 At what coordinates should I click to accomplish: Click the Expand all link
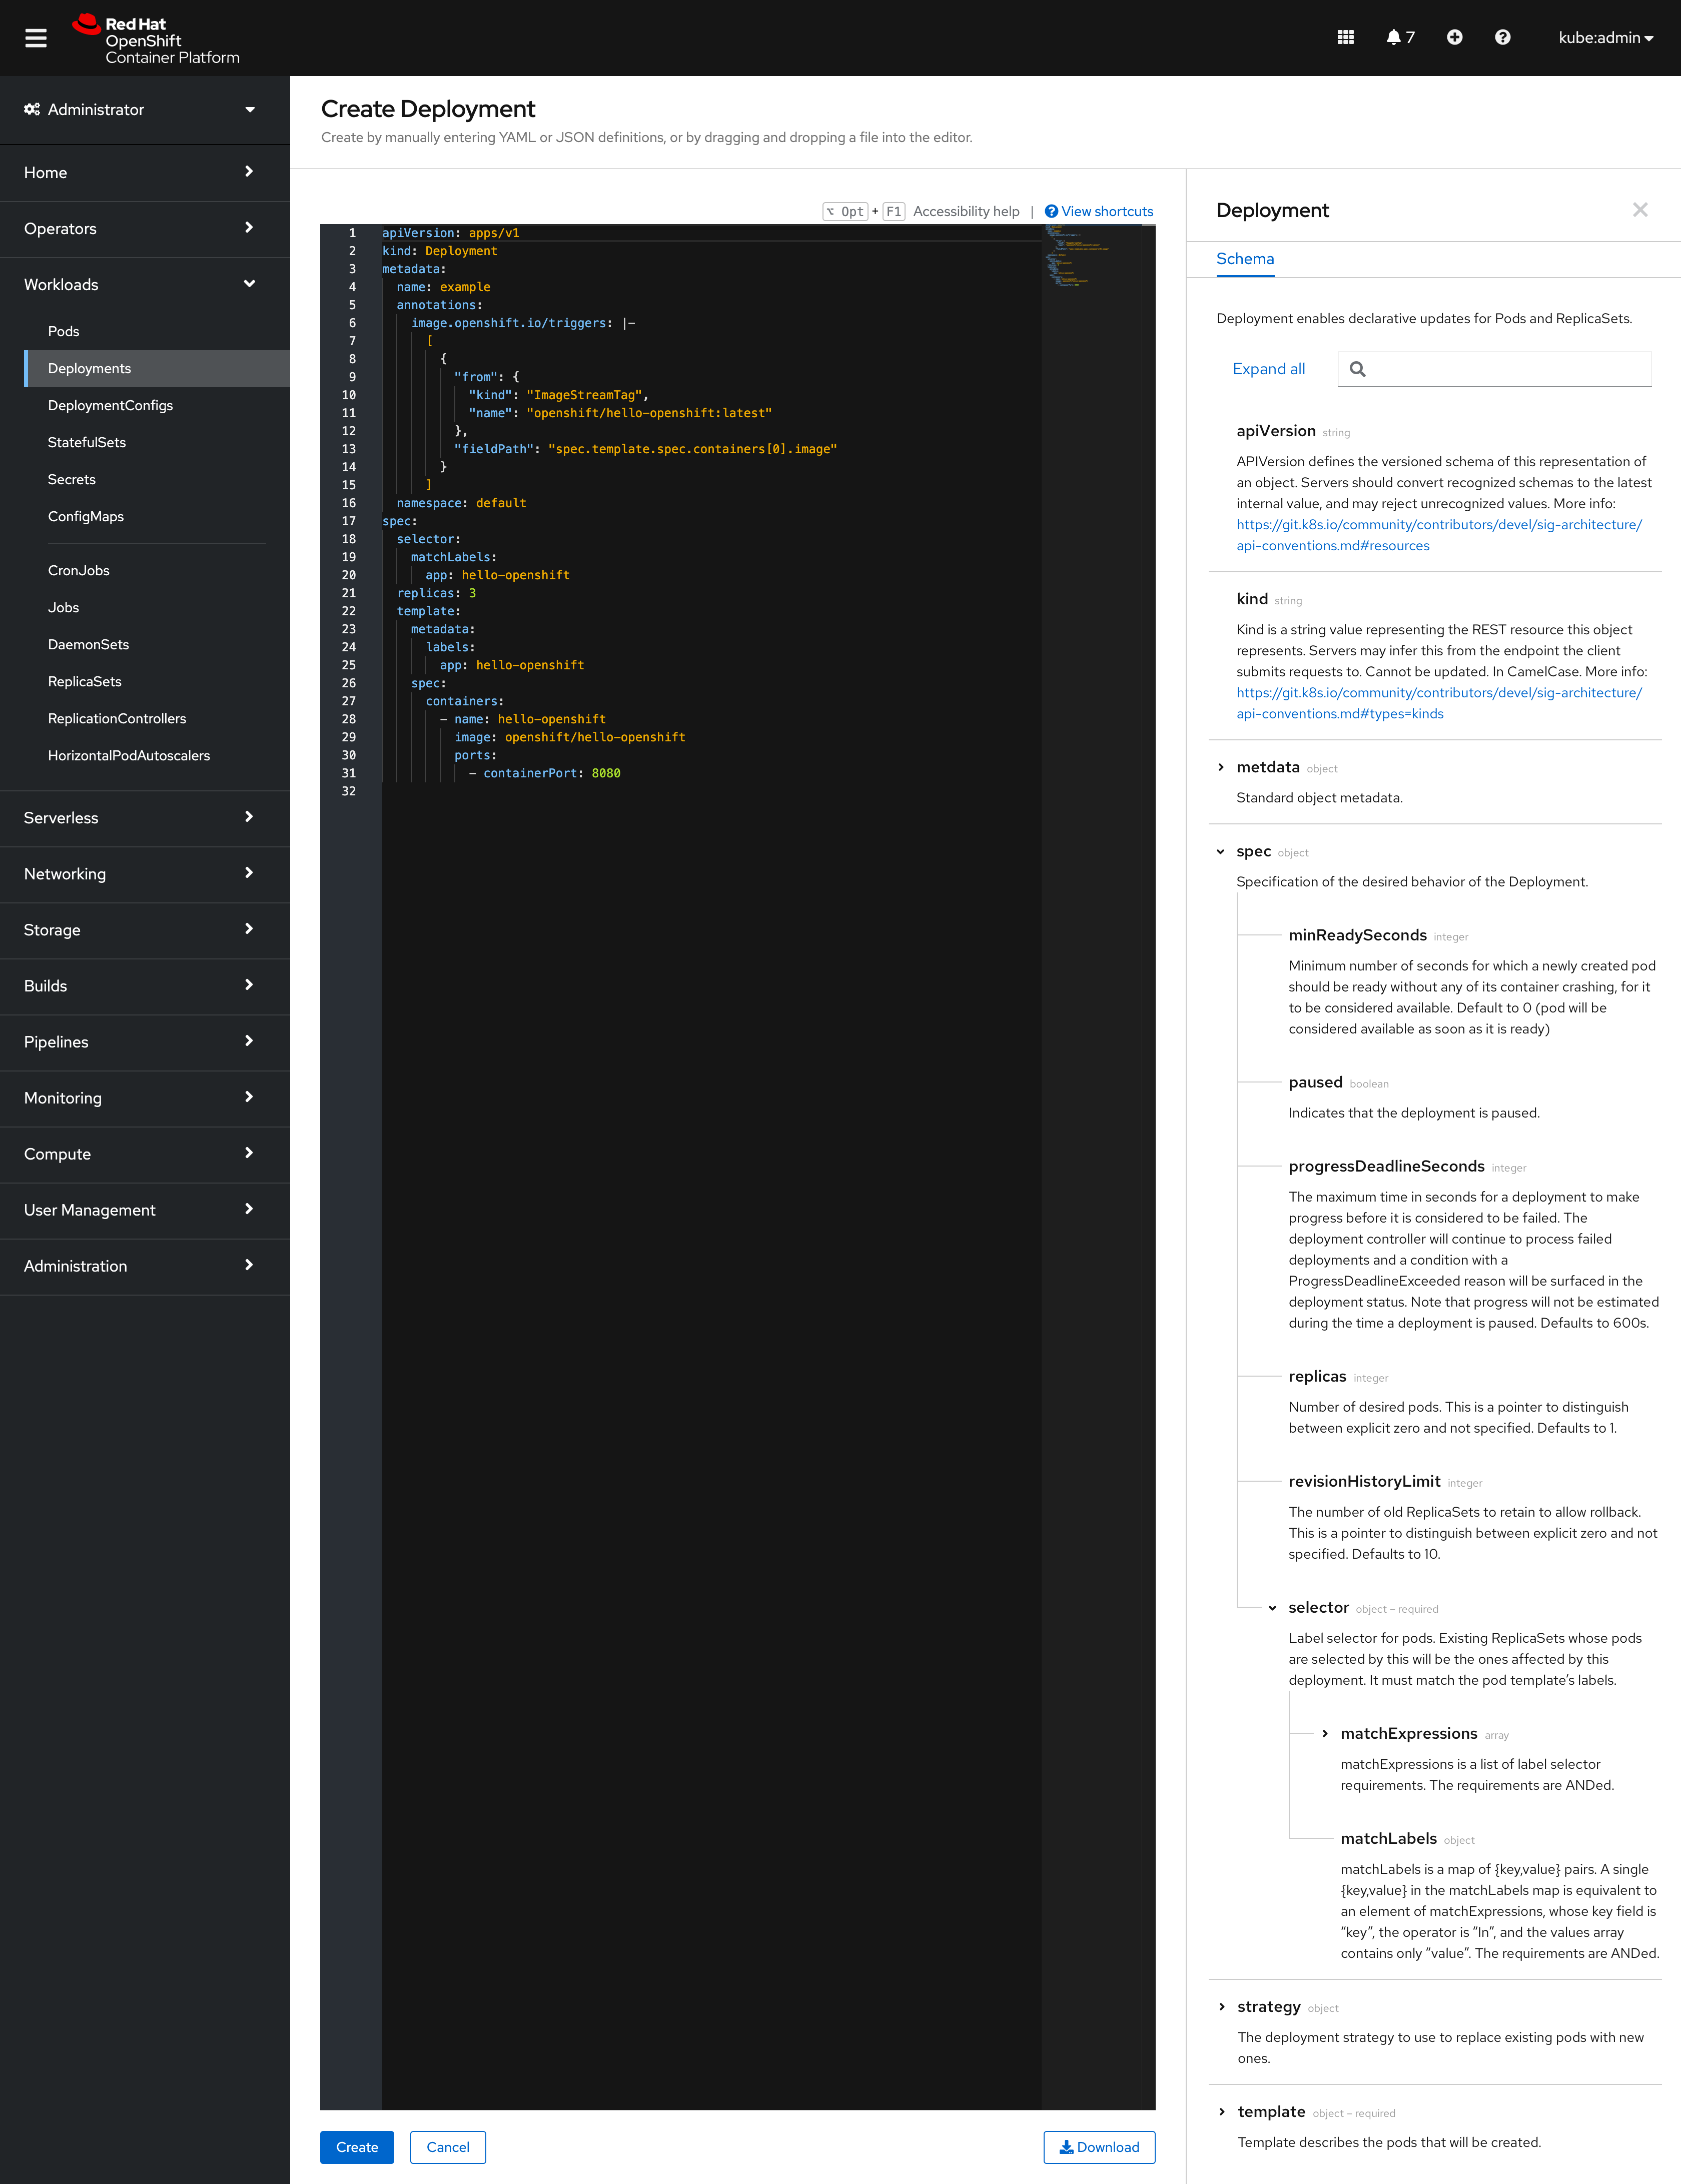click(x=1268, y=369)
